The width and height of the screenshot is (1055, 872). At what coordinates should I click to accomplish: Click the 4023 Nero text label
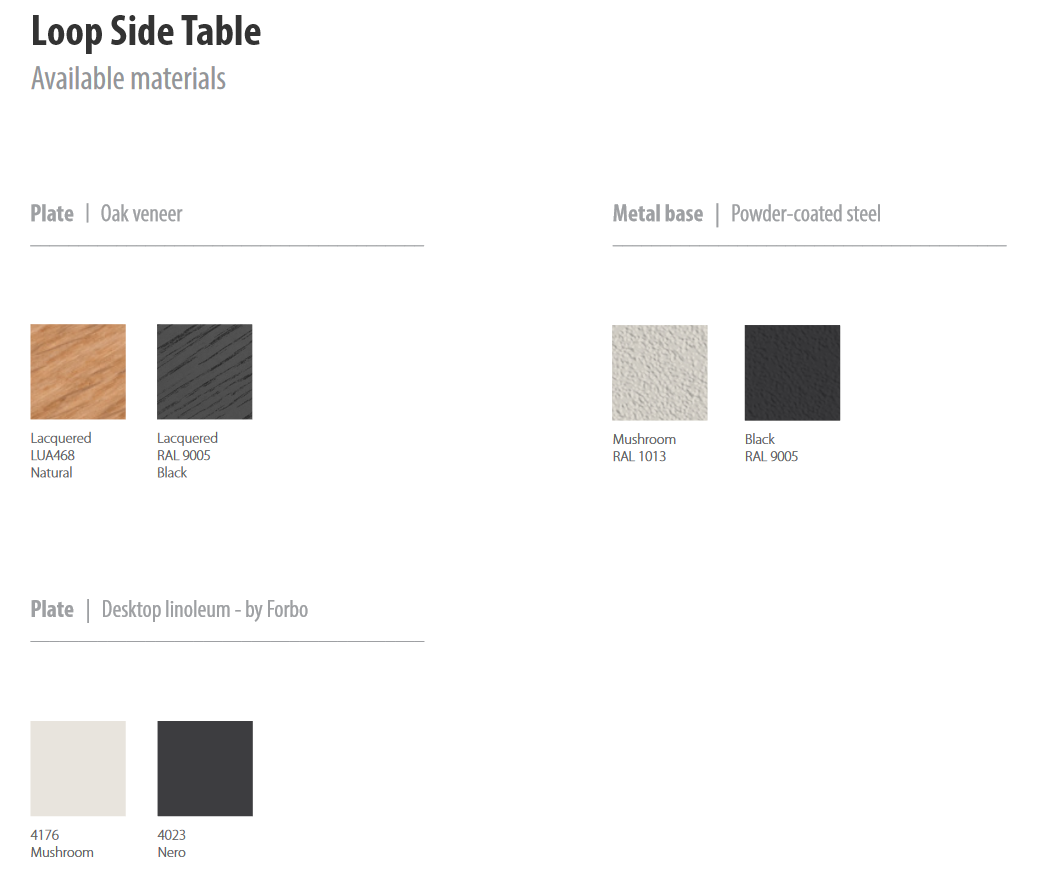(172, 843)
